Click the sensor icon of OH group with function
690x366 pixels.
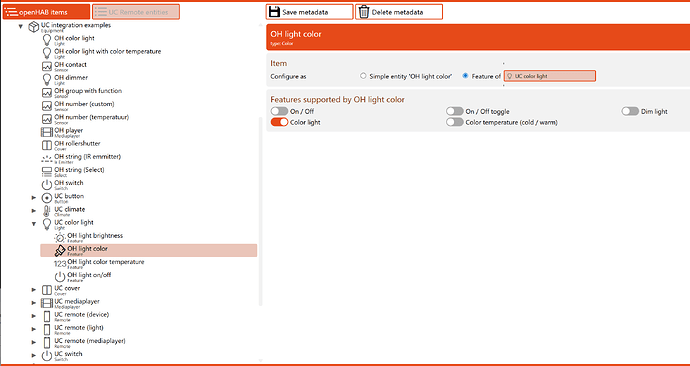47,93
